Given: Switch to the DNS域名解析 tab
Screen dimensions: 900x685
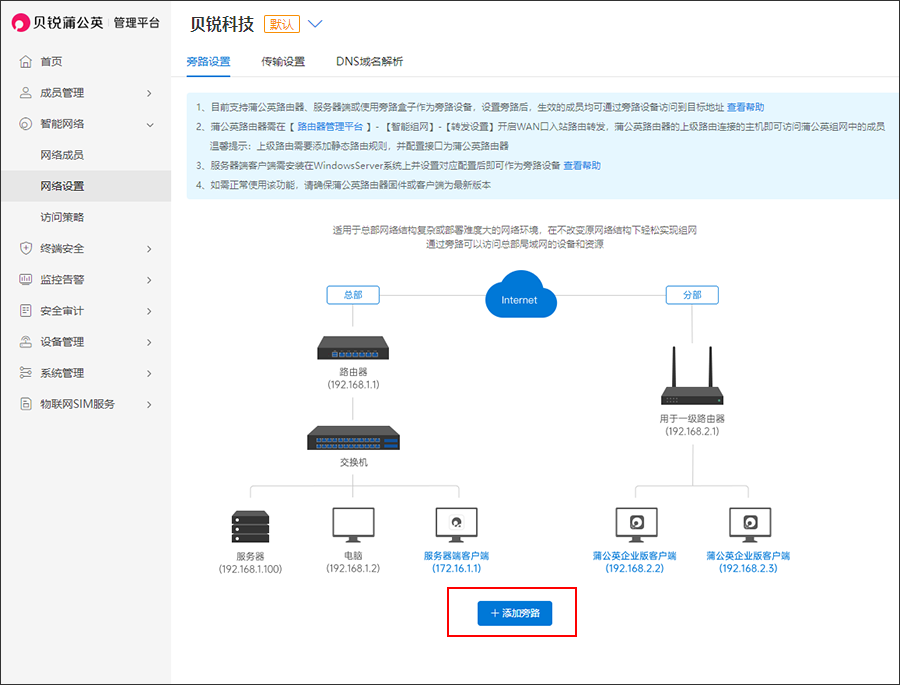Looking at the screenshot, I should point(370,61).
